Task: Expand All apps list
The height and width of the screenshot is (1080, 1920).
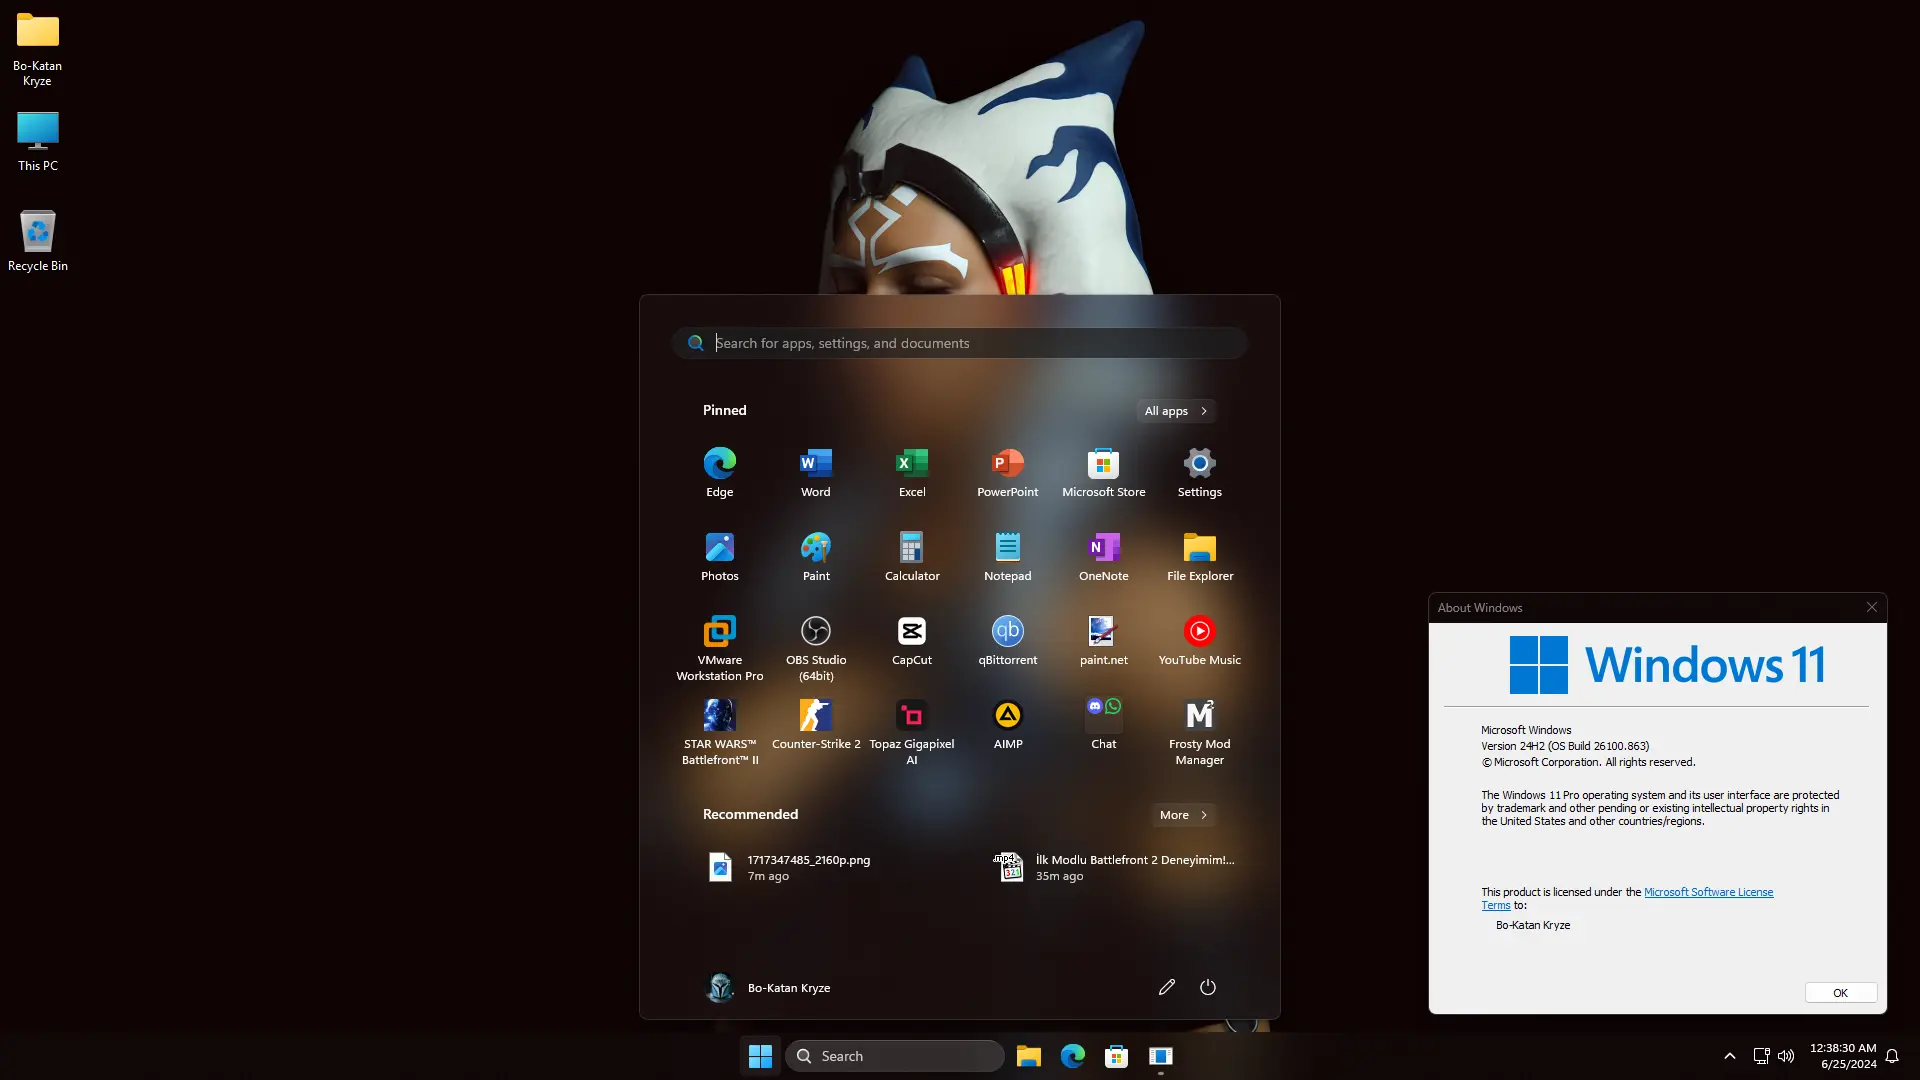Action: click(1176, 411)
